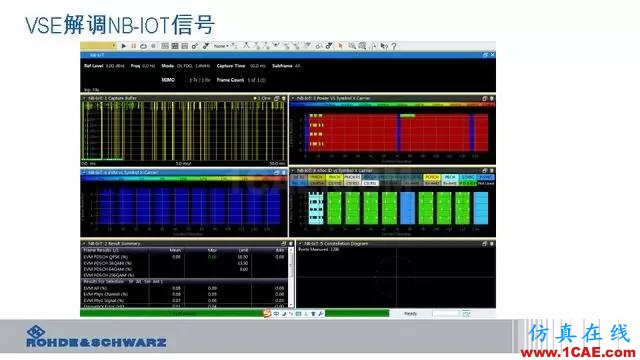The height and width of the screenshot is (360, 640).
Task: Click the Ready status text
Action: pos(411,313)
